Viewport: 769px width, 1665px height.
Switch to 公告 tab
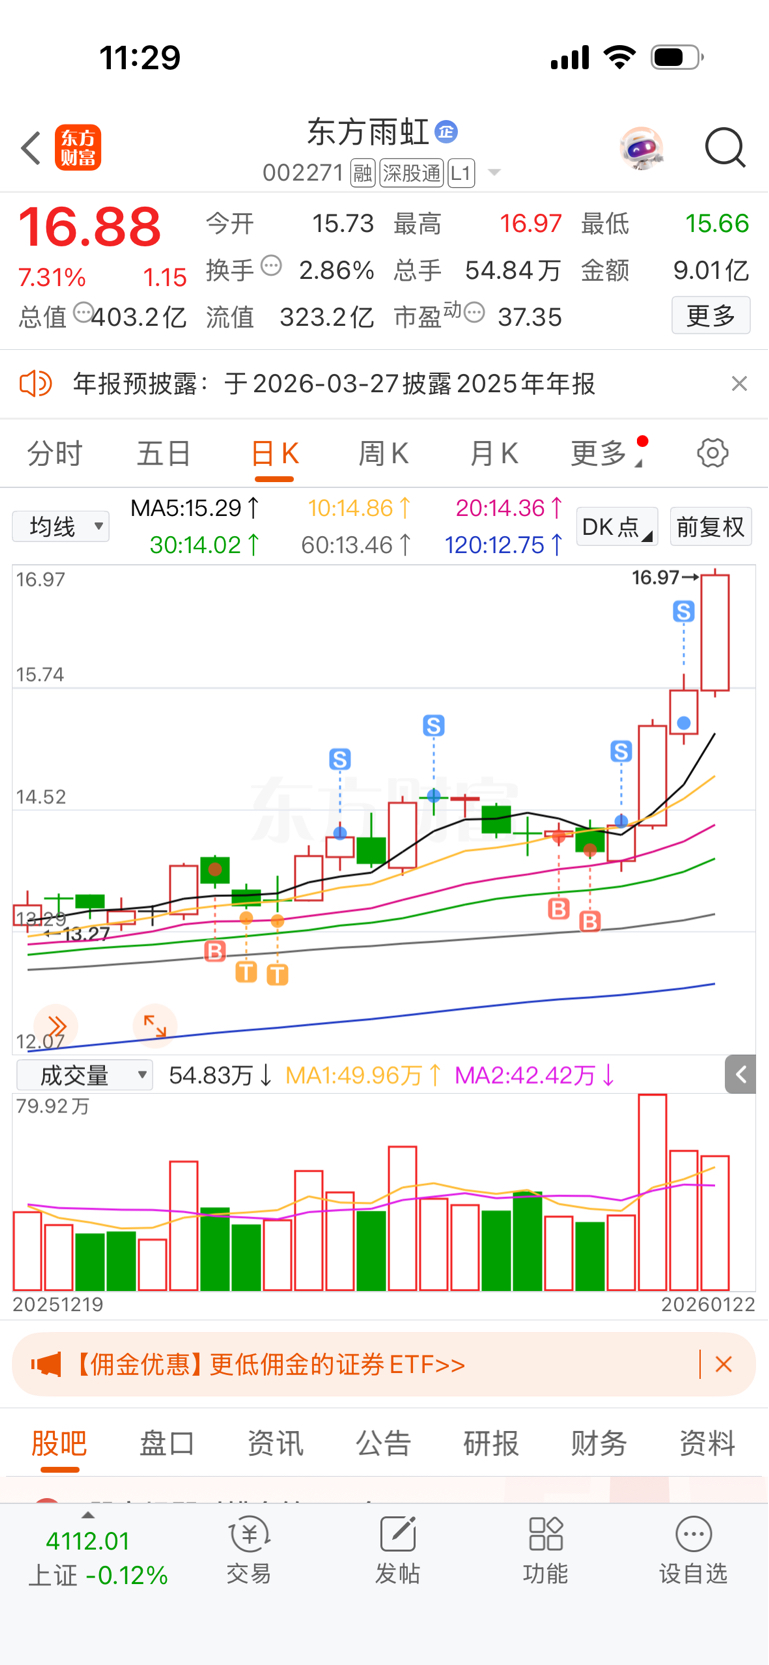[383, 1444]
